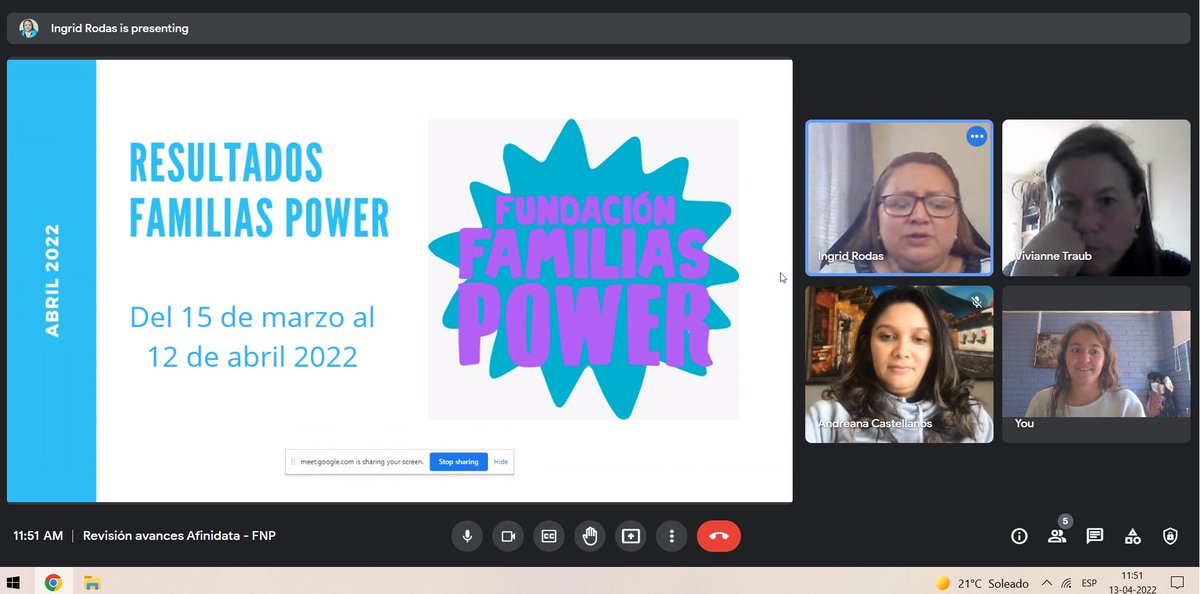1200x594 pixels.
Task: Show hidden system tray icons
Action: coord(1046,583)
